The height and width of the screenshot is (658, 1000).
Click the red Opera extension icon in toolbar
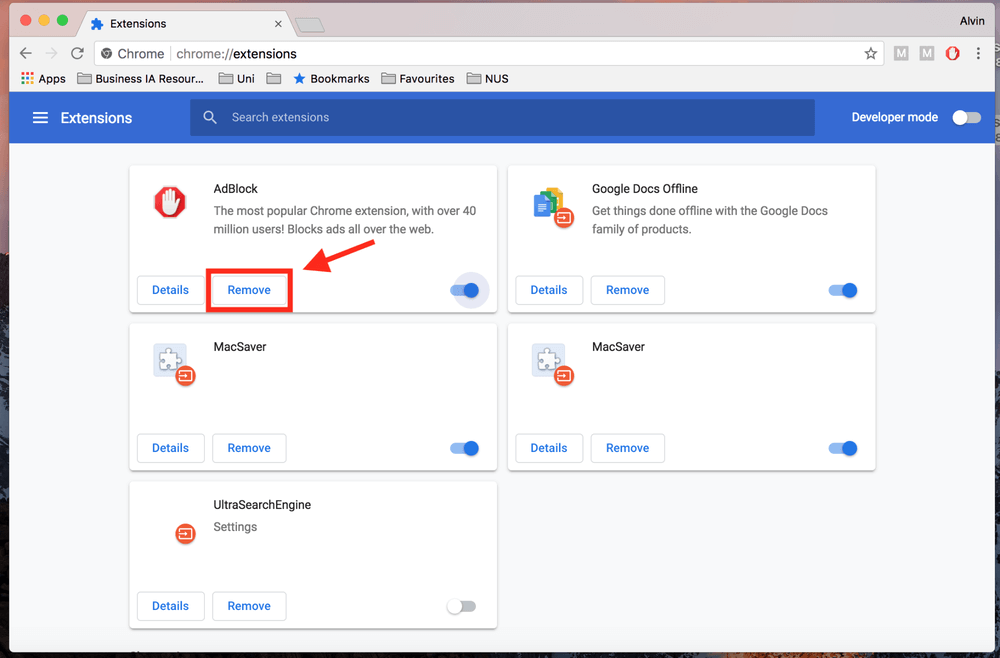[x=952, y=54]
